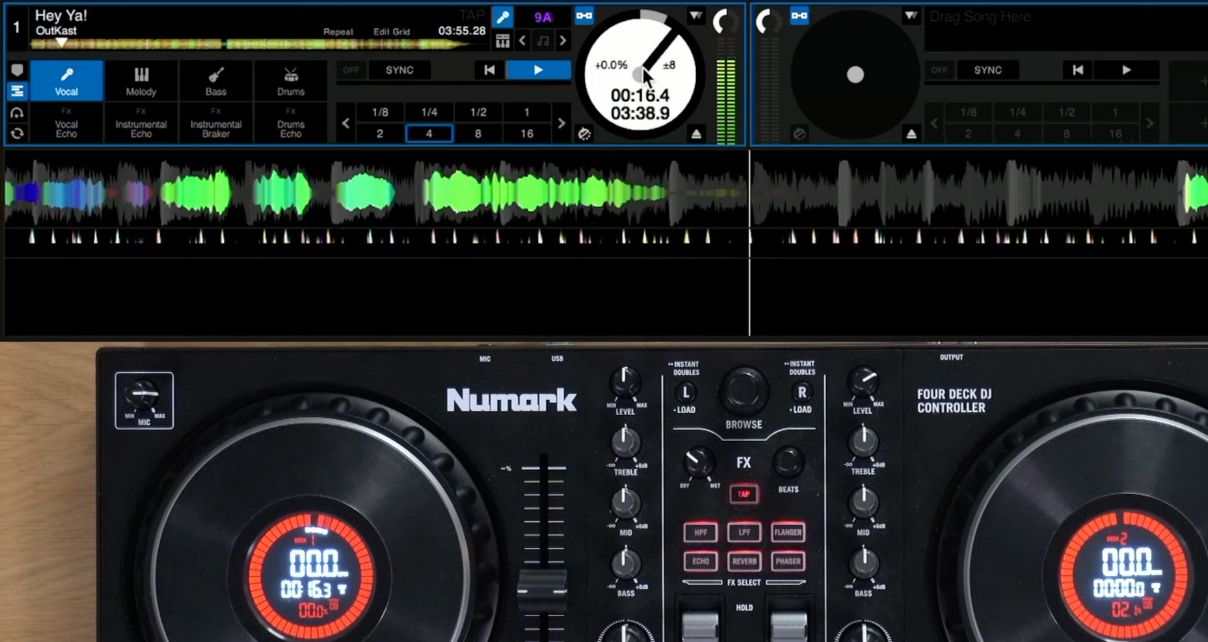This screenshot has height=642, width=1208.
Task: Click the red TAP button on the controller
Action: [x=743, y=494]
